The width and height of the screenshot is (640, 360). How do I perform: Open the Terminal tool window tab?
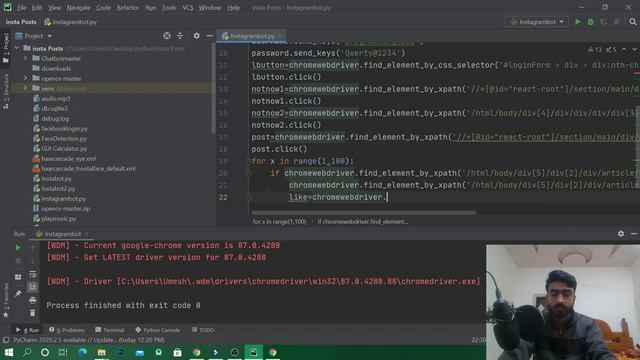109,330
